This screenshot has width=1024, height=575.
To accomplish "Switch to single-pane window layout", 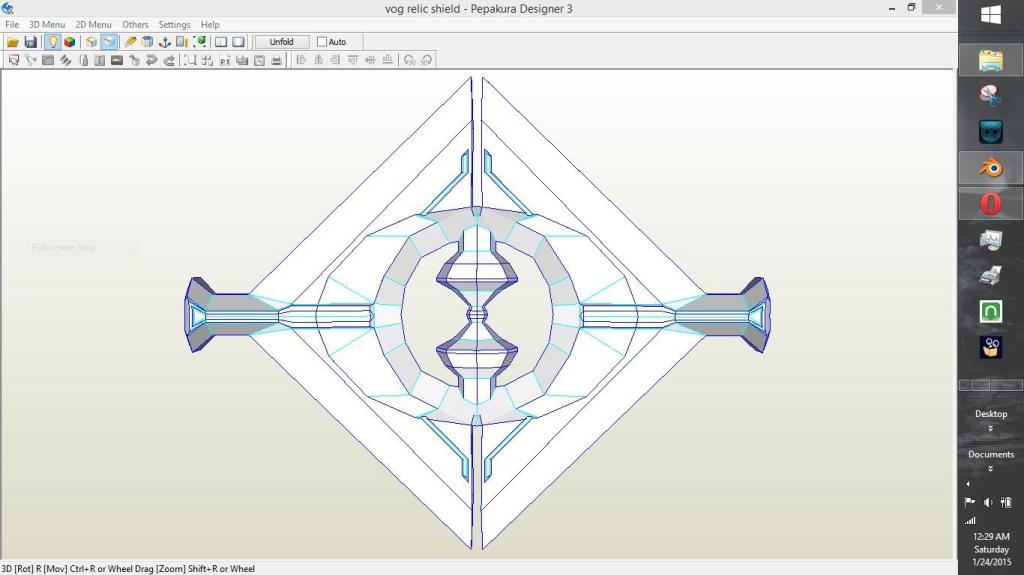I will click(238, 42).
